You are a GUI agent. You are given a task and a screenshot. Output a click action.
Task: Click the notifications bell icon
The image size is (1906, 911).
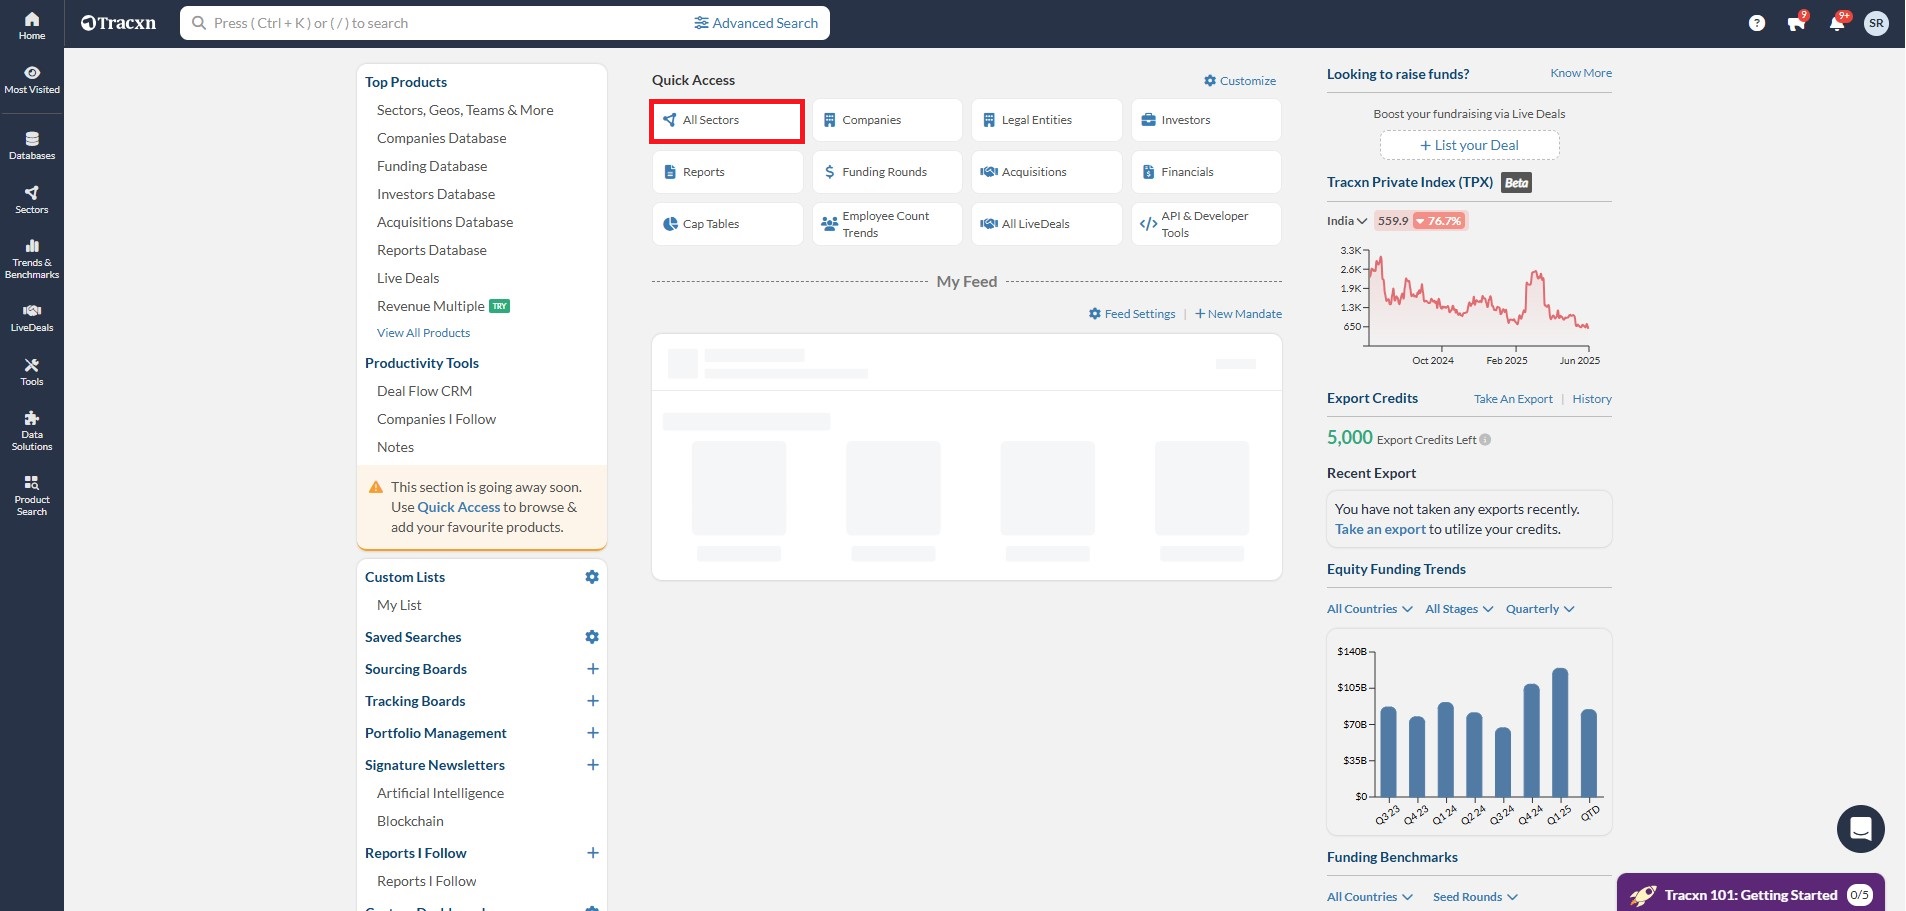click(x=1836, y=23)
